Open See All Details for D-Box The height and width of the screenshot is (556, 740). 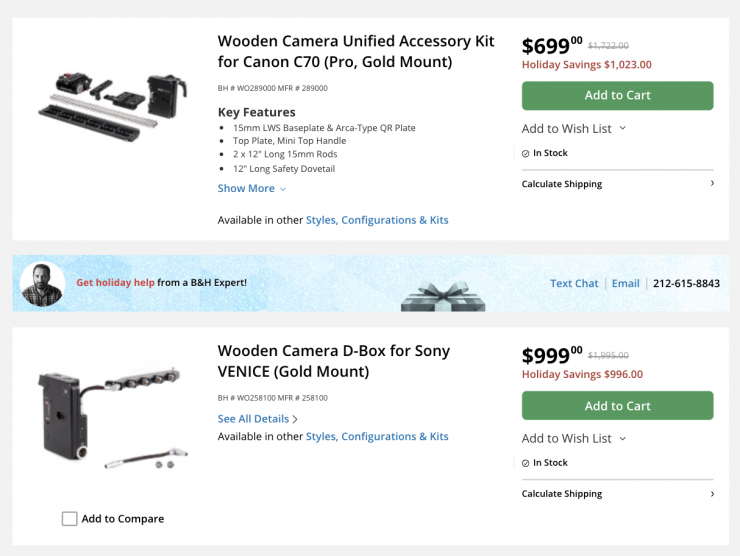258,419
